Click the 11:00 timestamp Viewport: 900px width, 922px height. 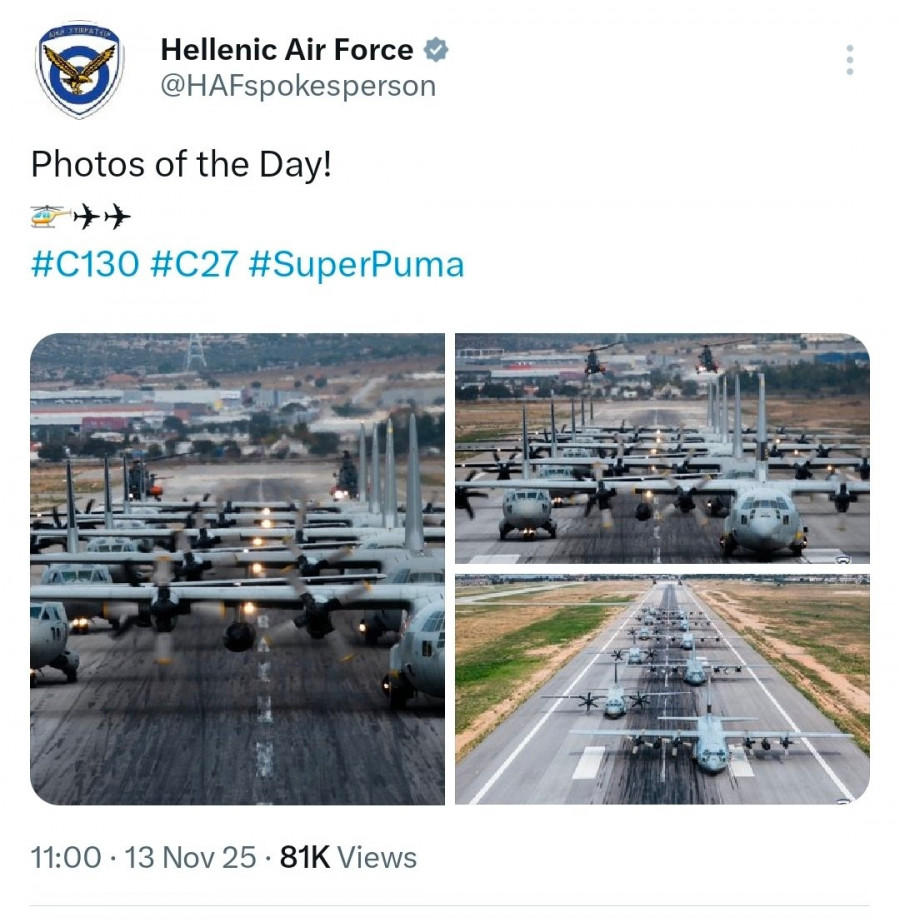66,858
